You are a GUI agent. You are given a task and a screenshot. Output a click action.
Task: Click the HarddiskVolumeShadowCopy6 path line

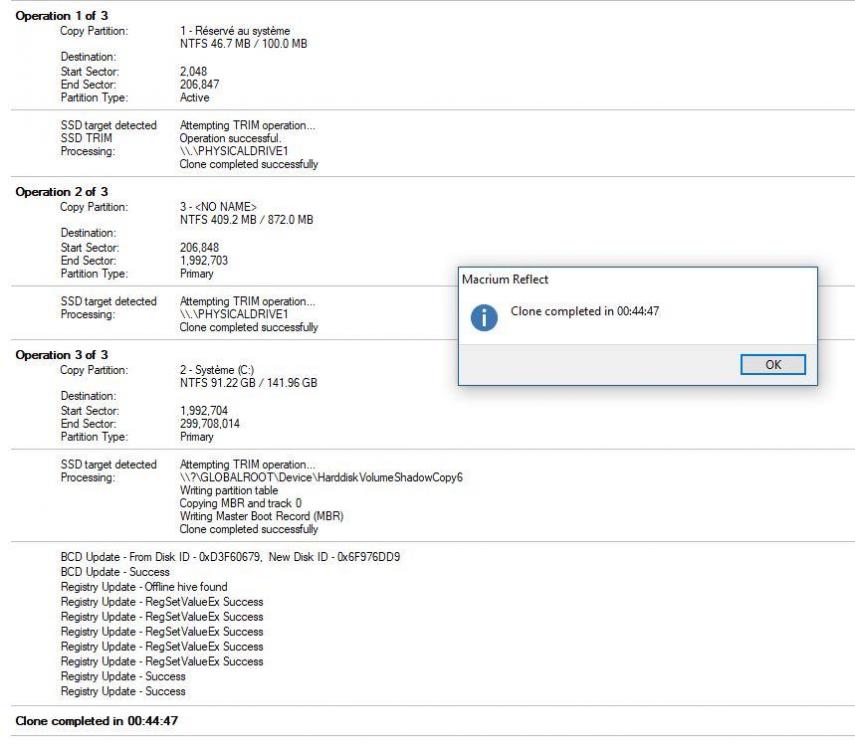coord(321,477)
